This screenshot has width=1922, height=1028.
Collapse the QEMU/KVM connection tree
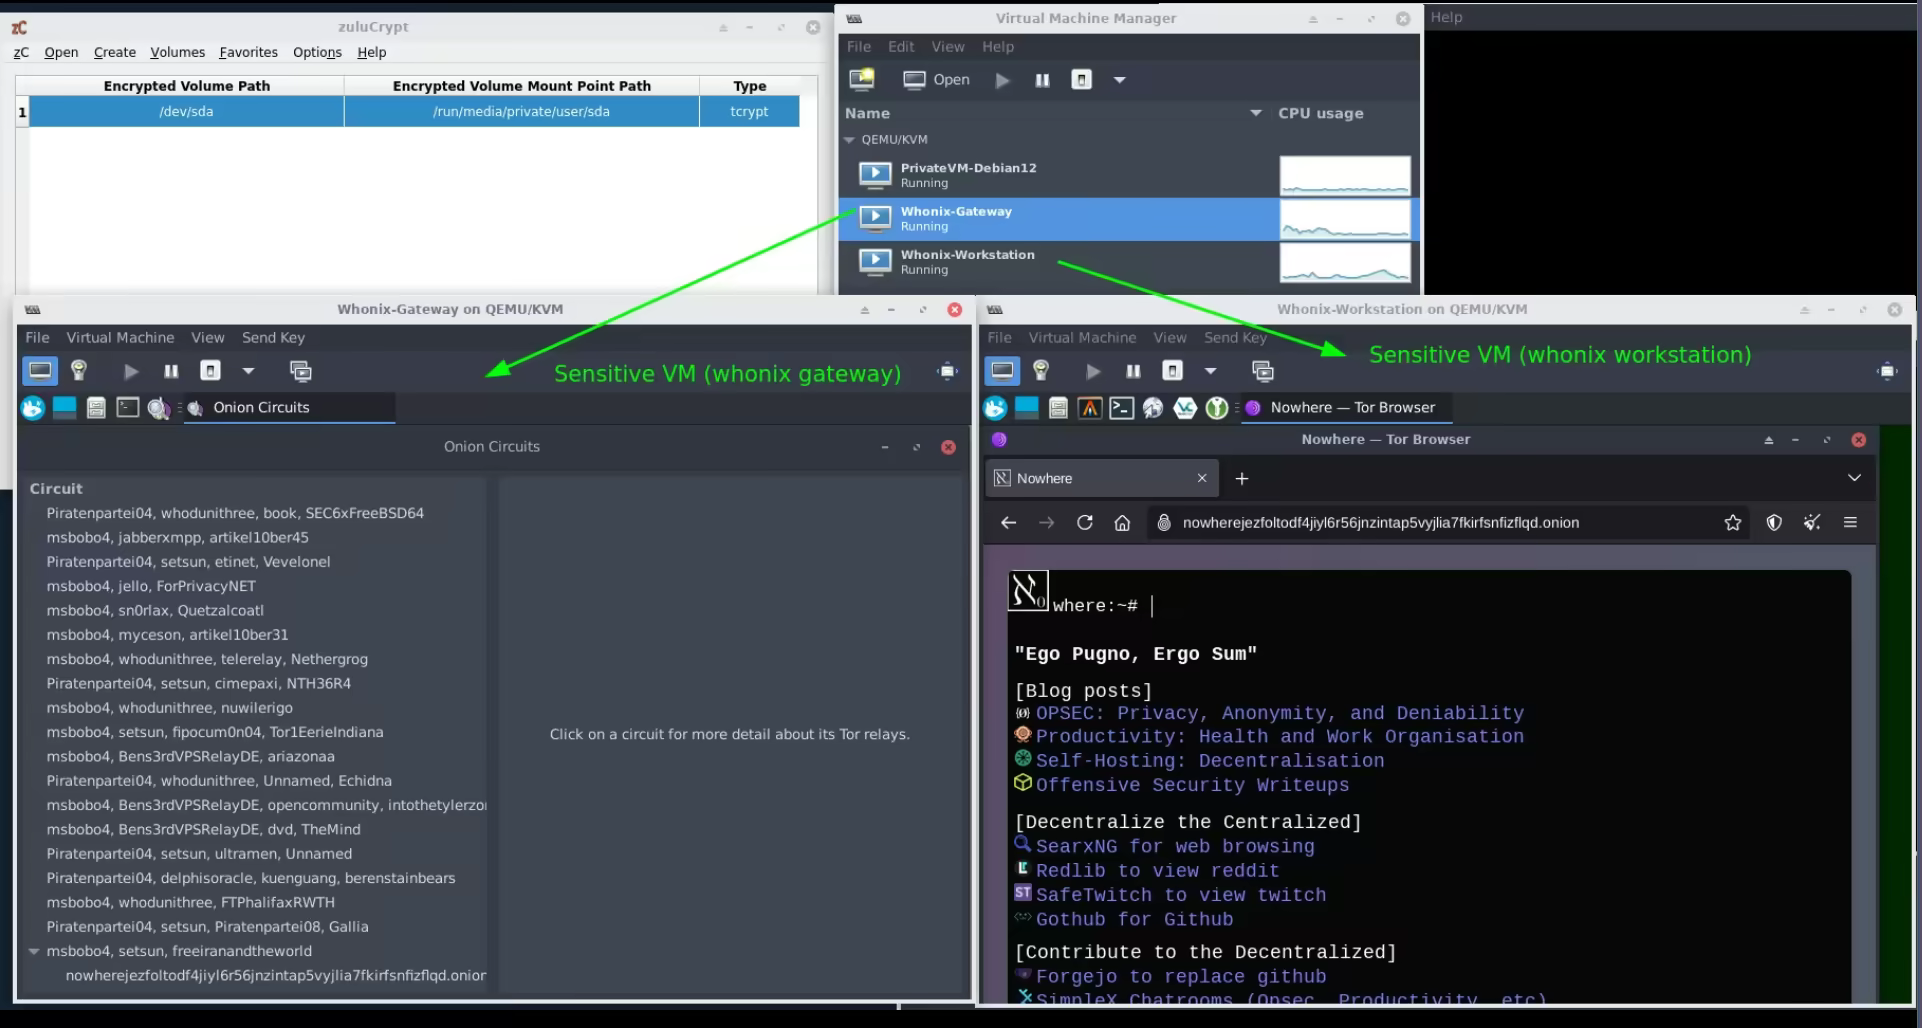849,140
